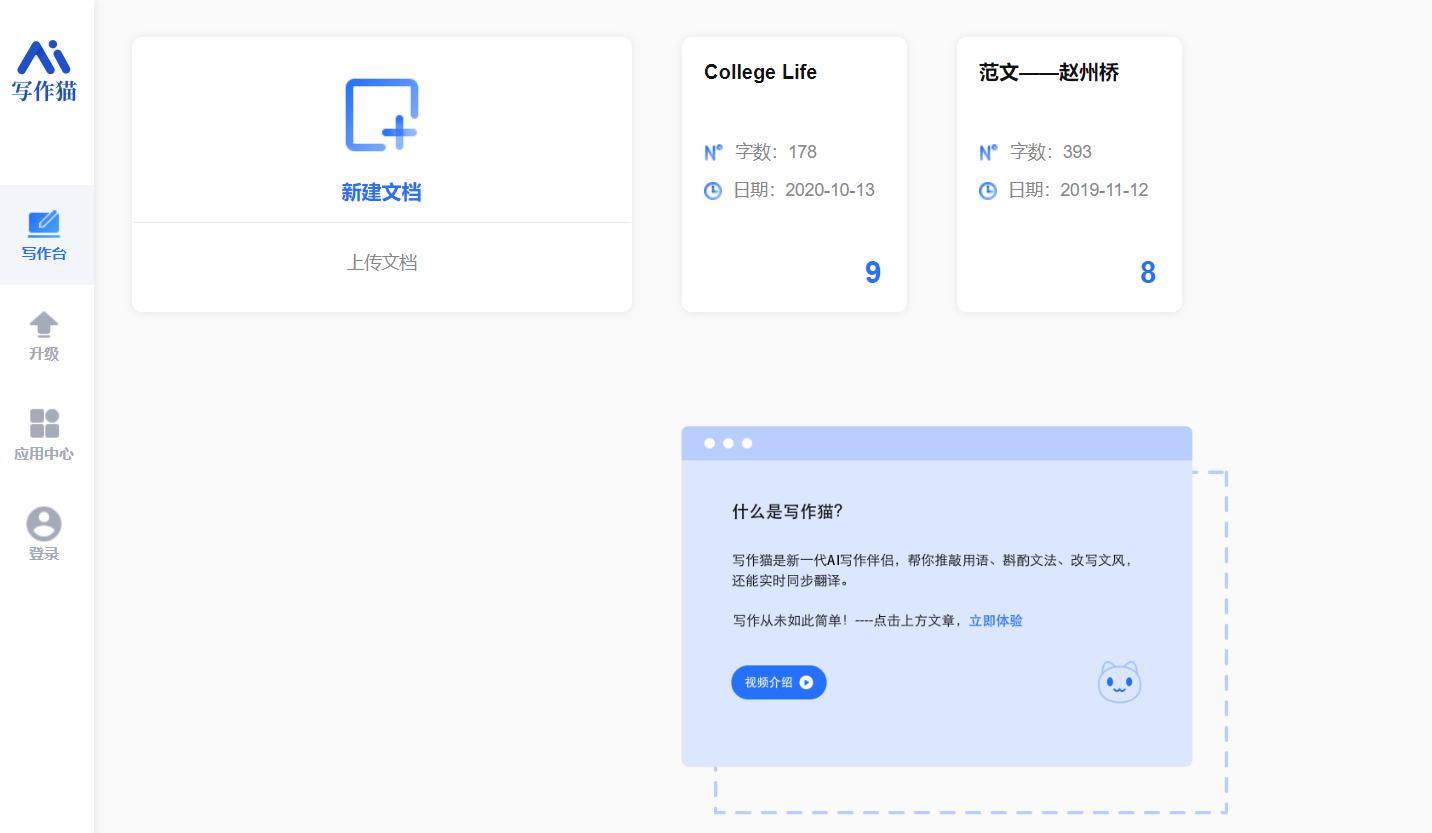The image size is (1432, 833).
Task: Click the 写作猫 logo
Action: pos(44,71)
